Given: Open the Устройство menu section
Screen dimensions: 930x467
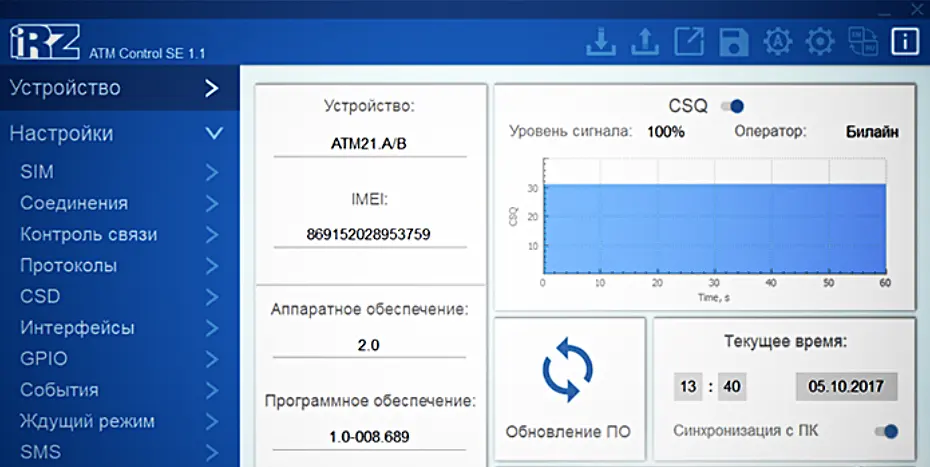Looking at the screenshot, I should click(x=120, y=88).
